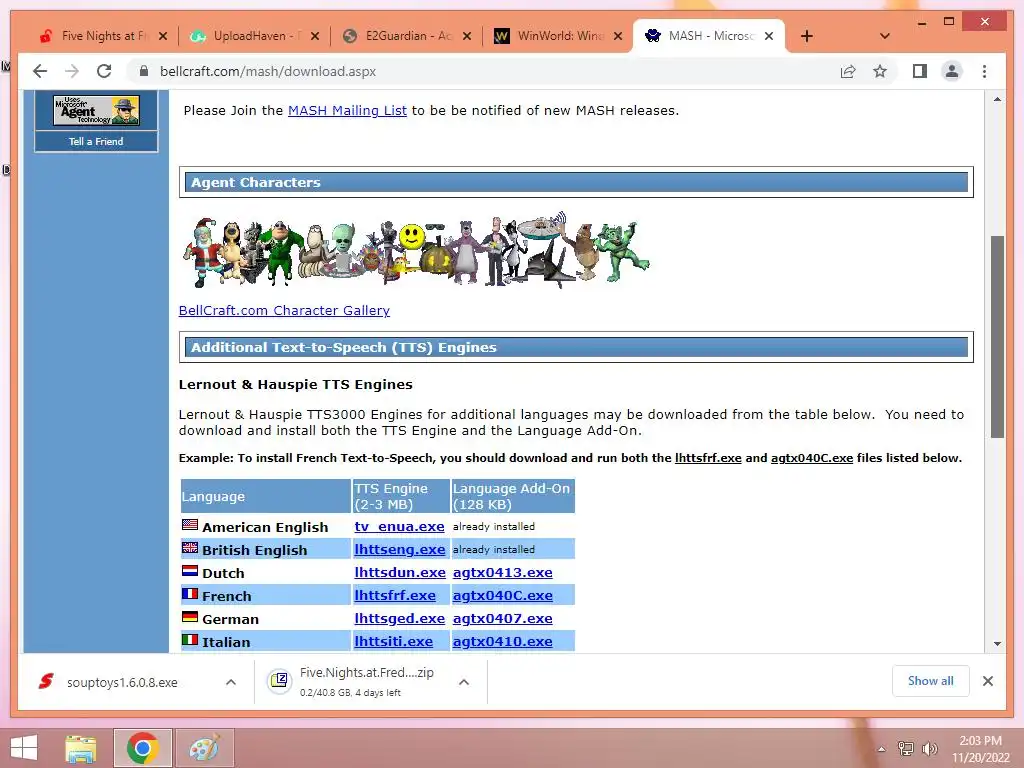The height and width of the screenshot is (768, 1024).
Task: Click the page vertical scrollbar thumb
Action: click(997, 336)
